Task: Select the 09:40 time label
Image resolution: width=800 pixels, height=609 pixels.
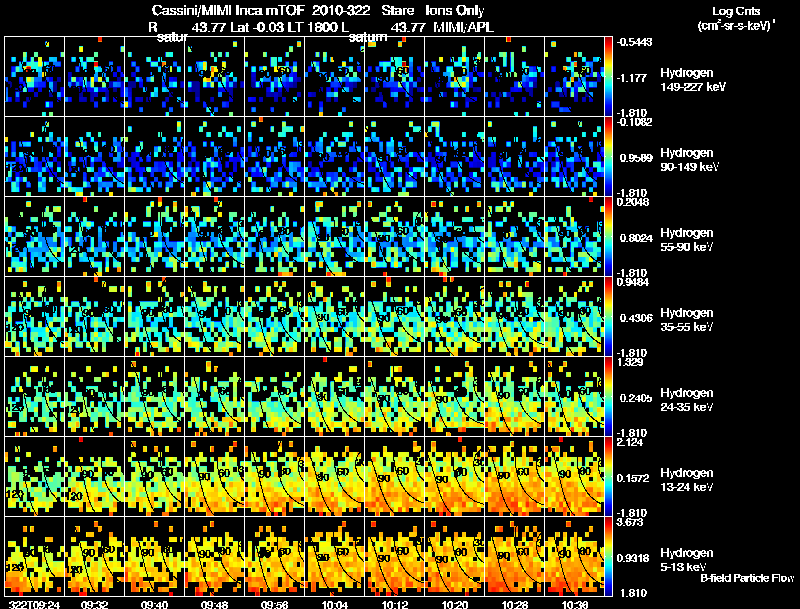Action: click(155, 605)
